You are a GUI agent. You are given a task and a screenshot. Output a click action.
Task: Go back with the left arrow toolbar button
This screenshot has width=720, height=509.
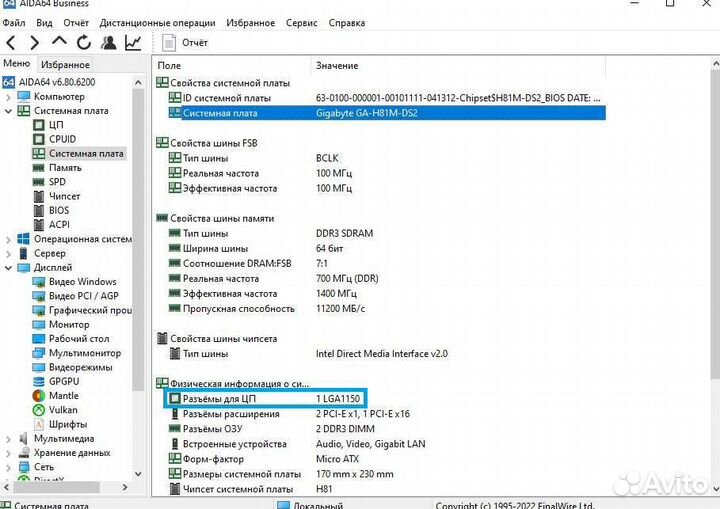(x=11, y=43)
